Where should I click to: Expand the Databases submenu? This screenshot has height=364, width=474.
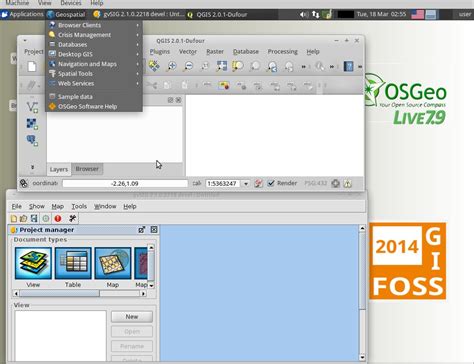[94, 44]
